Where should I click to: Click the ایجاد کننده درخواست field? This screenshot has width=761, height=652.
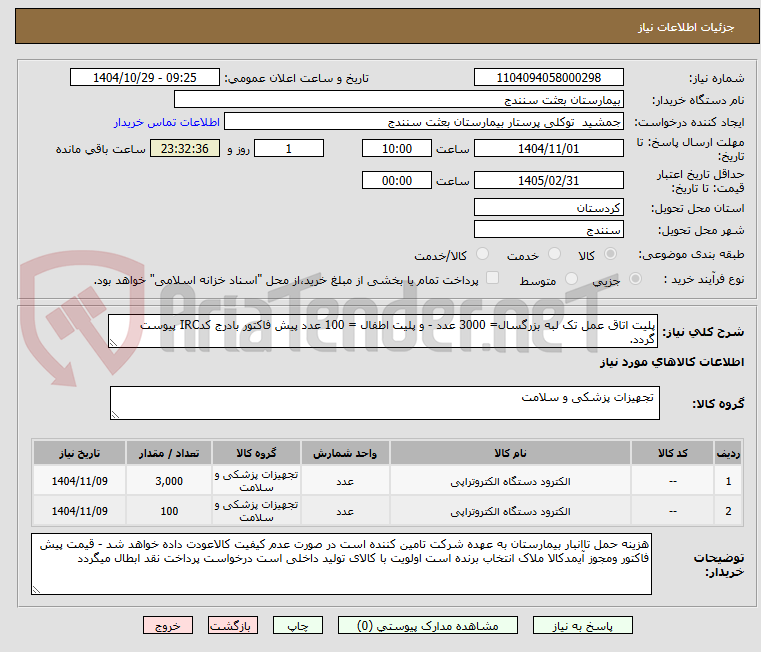point(424,122)
